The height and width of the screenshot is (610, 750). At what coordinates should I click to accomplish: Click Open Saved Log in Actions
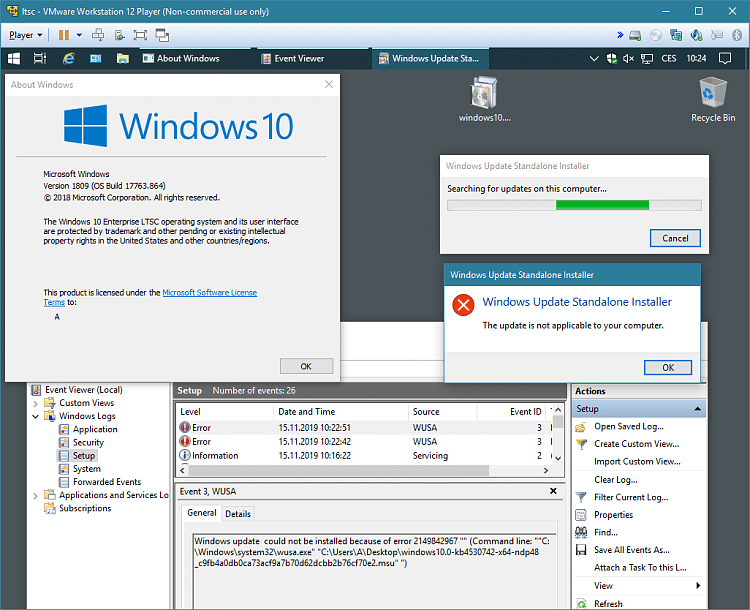pyautogui.click(x=629, y=426)
